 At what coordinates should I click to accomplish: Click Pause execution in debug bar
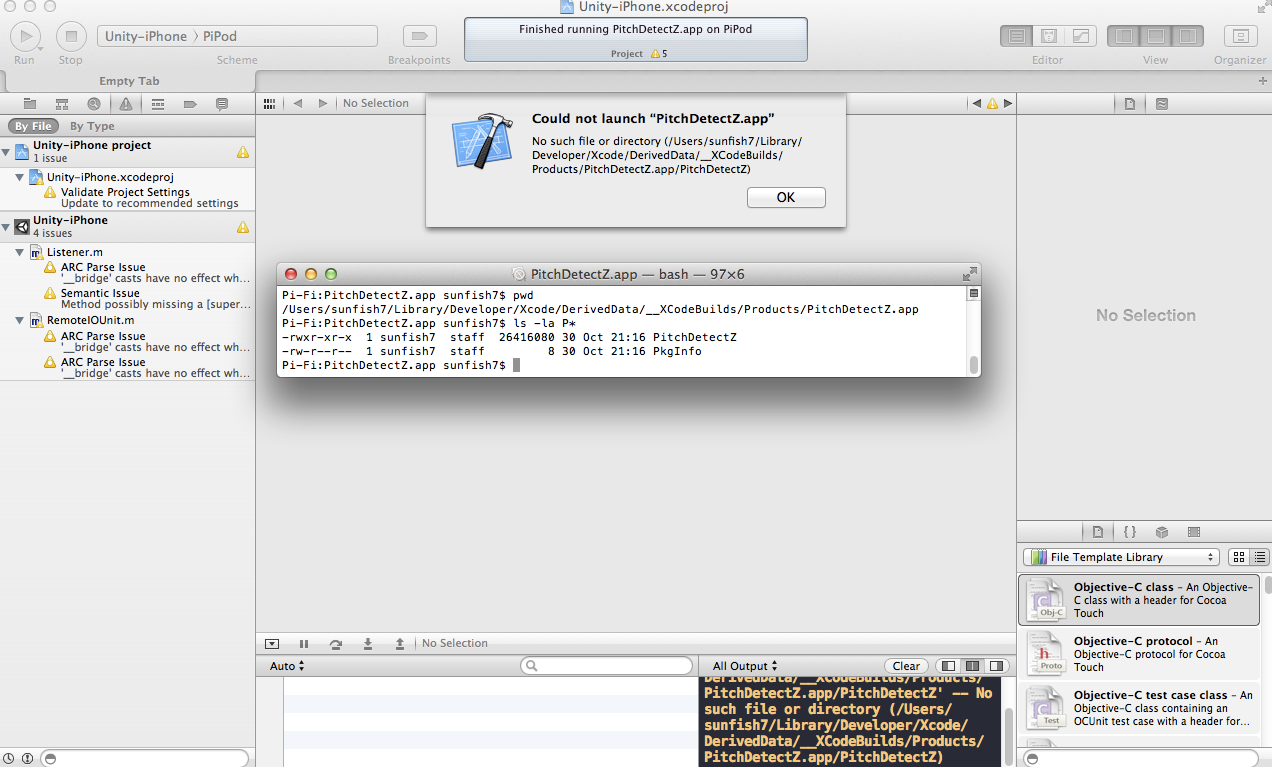(304, 643)
